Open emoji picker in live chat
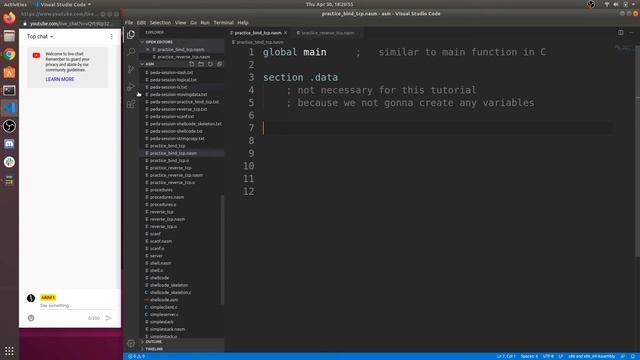The width and height of the screenshot is (640, 360). tap(31, 318)
